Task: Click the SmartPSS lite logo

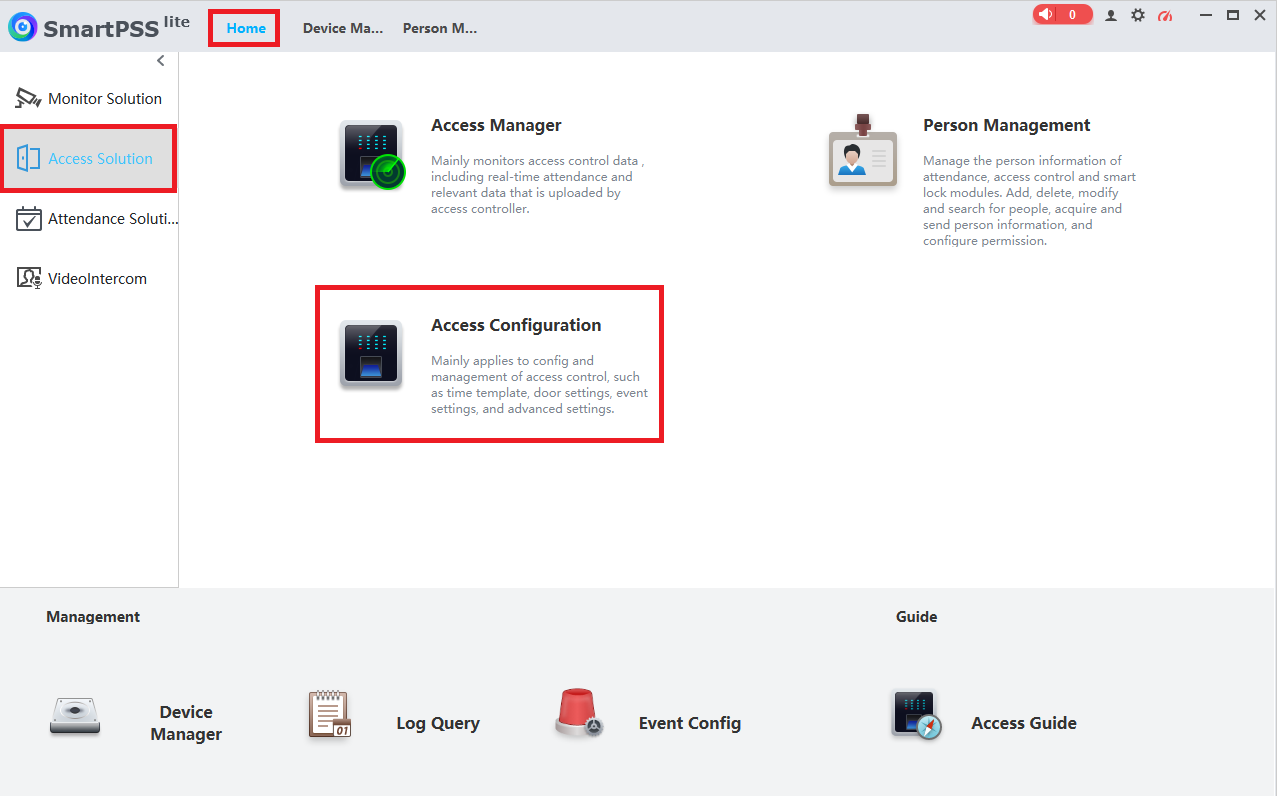Action: [x=98, y=27]
